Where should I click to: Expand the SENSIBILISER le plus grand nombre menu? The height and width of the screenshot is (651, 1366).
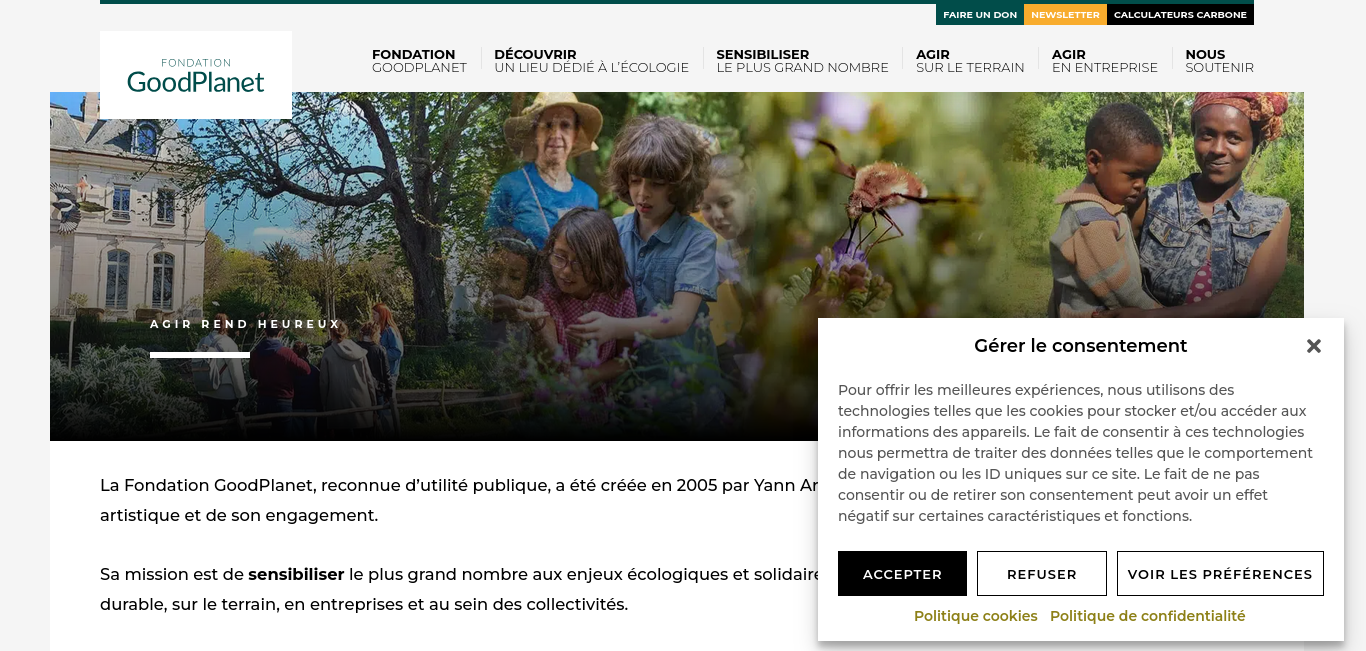802,61
